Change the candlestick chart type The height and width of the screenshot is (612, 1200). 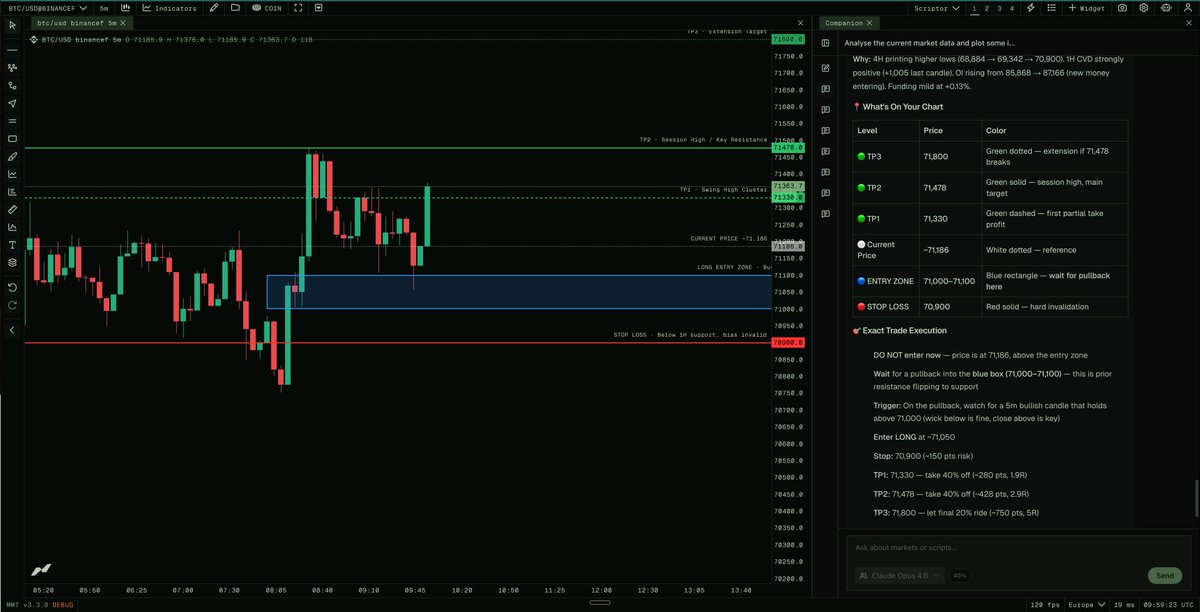point(124,8)
